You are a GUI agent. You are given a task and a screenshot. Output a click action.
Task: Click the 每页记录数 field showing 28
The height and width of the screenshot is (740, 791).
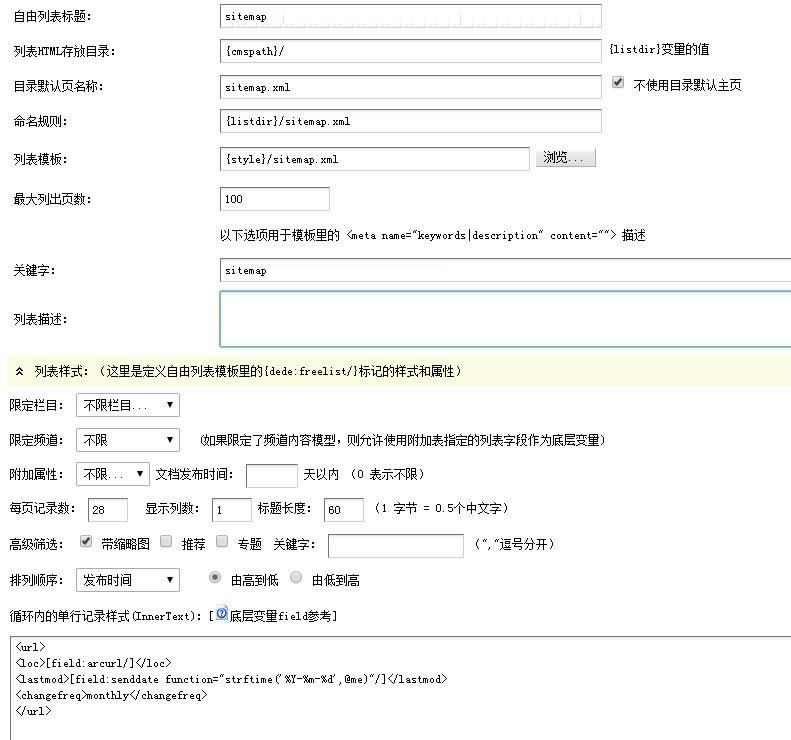pyautogui.click(x=108, y=509)
